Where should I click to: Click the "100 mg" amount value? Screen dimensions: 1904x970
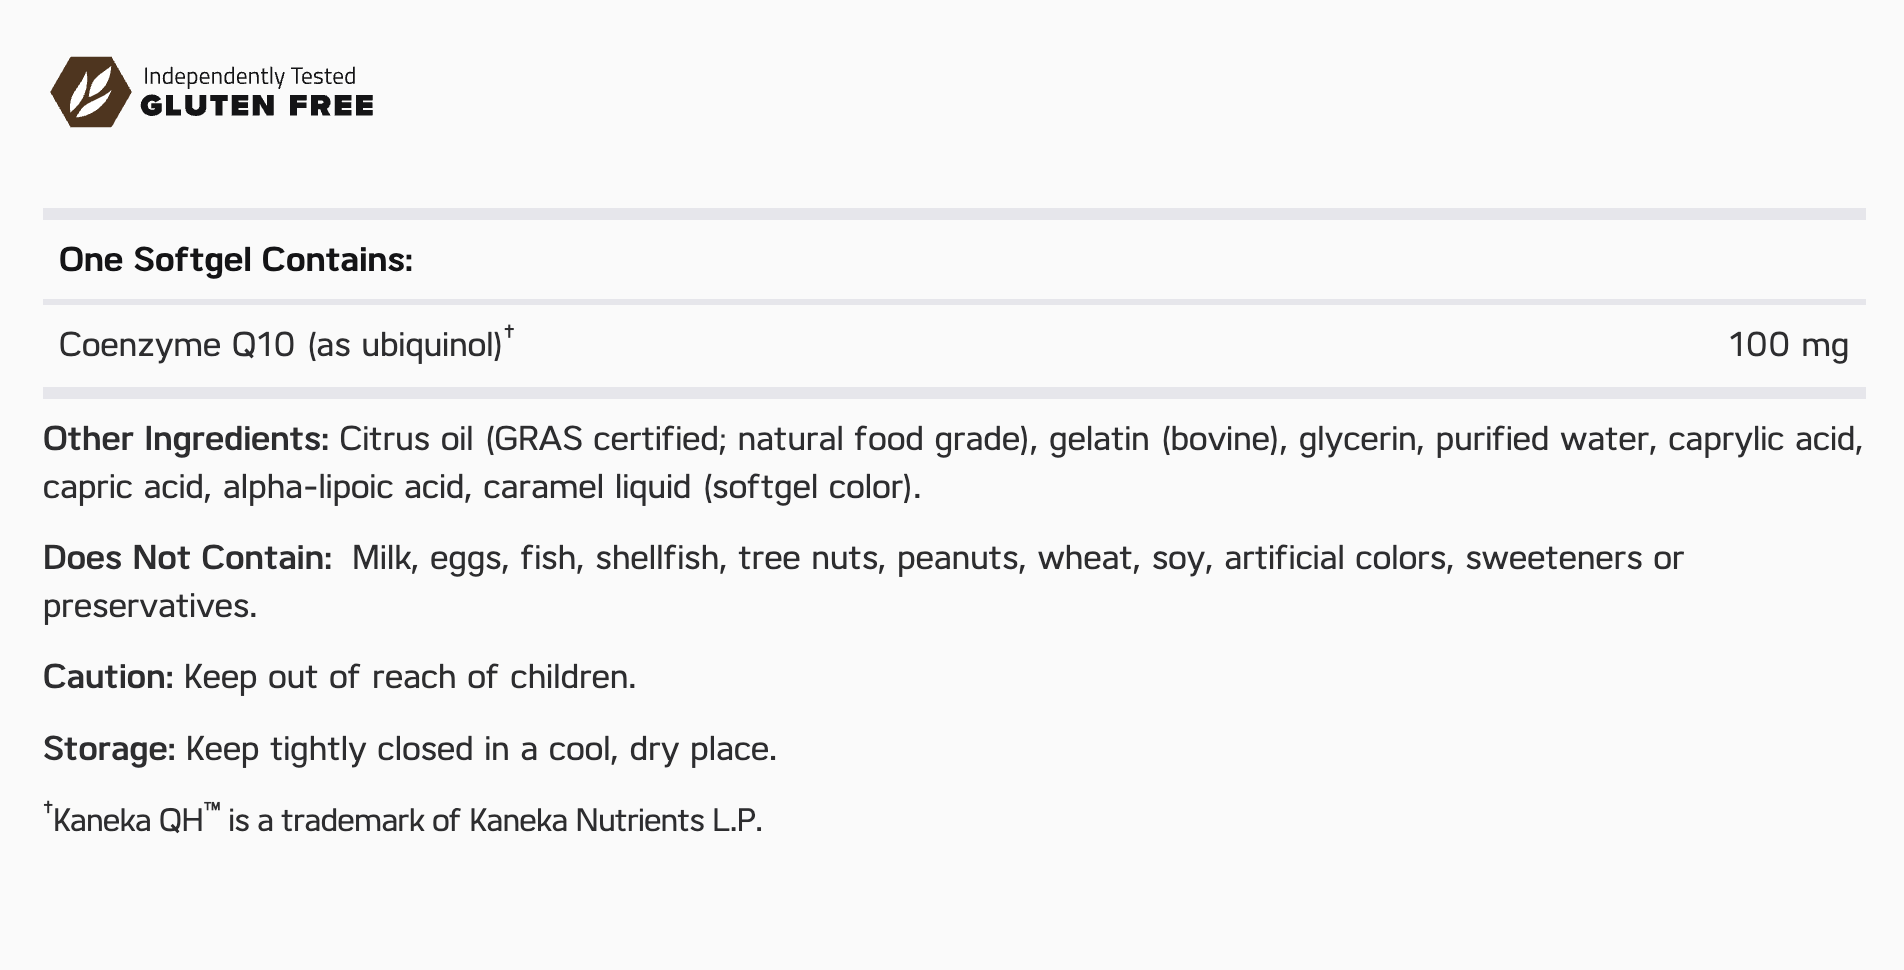pyautogui.click(x=1788, y=345)
